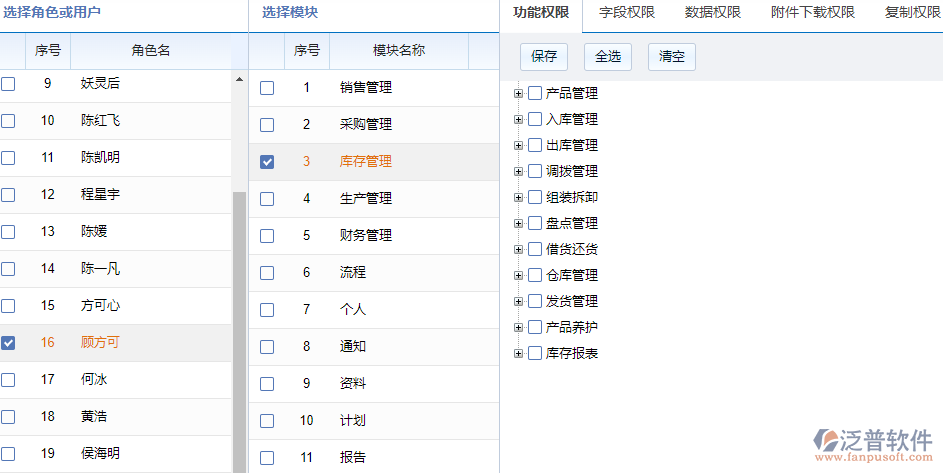The image size is (943, 473).
Task: Check the 出库管理 permission checkbox
Action: [x=535, y=146]
